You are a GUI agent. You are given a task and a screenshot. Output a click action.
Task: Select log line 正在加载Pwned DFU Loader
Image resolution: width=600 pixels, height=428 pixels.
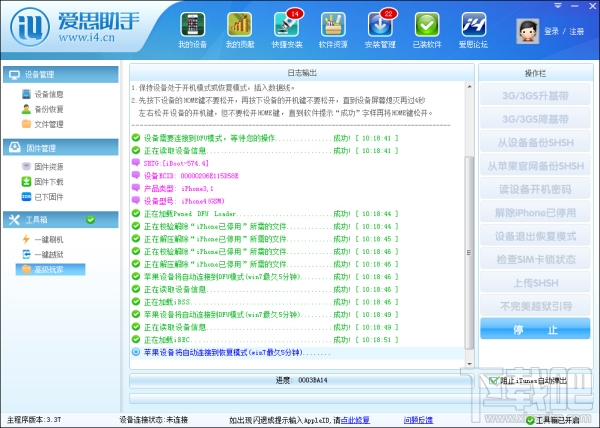(x=265, y=214)
